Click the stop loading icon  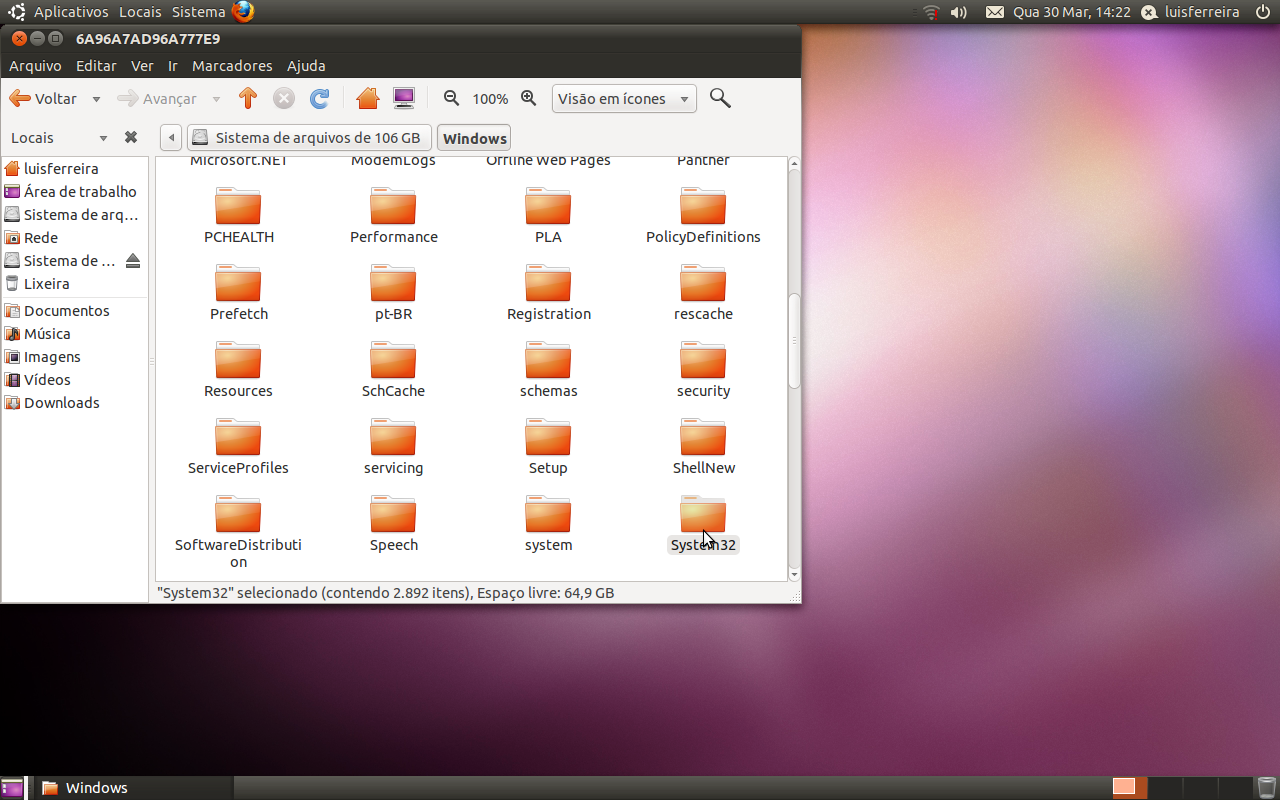click(284, 98)
